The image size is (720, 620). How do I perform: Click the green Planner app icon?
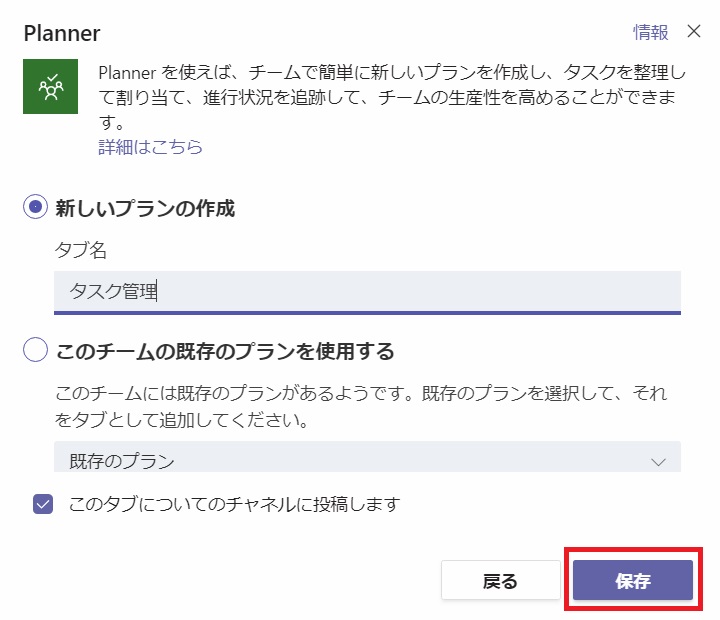pos(51,86)
